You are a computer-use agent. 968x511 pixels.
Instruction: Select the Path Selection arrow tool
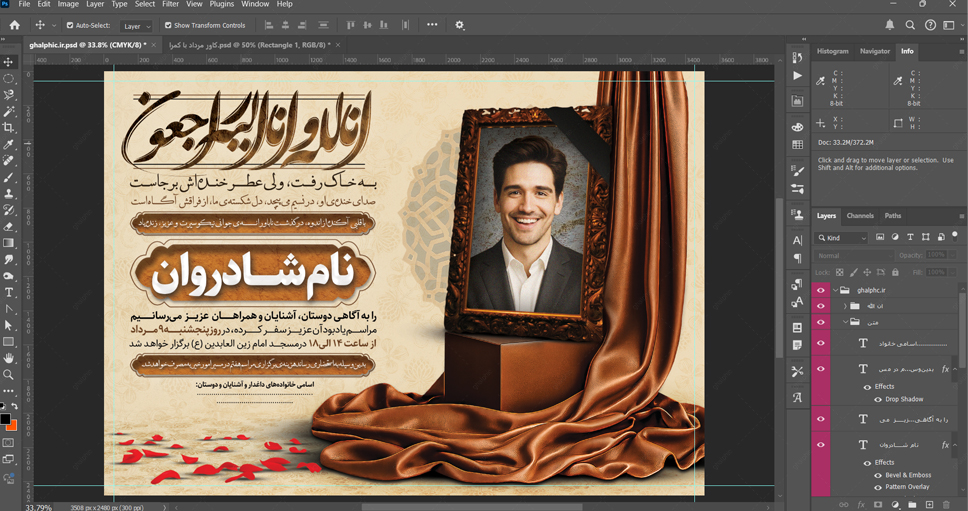click(9, 325)
